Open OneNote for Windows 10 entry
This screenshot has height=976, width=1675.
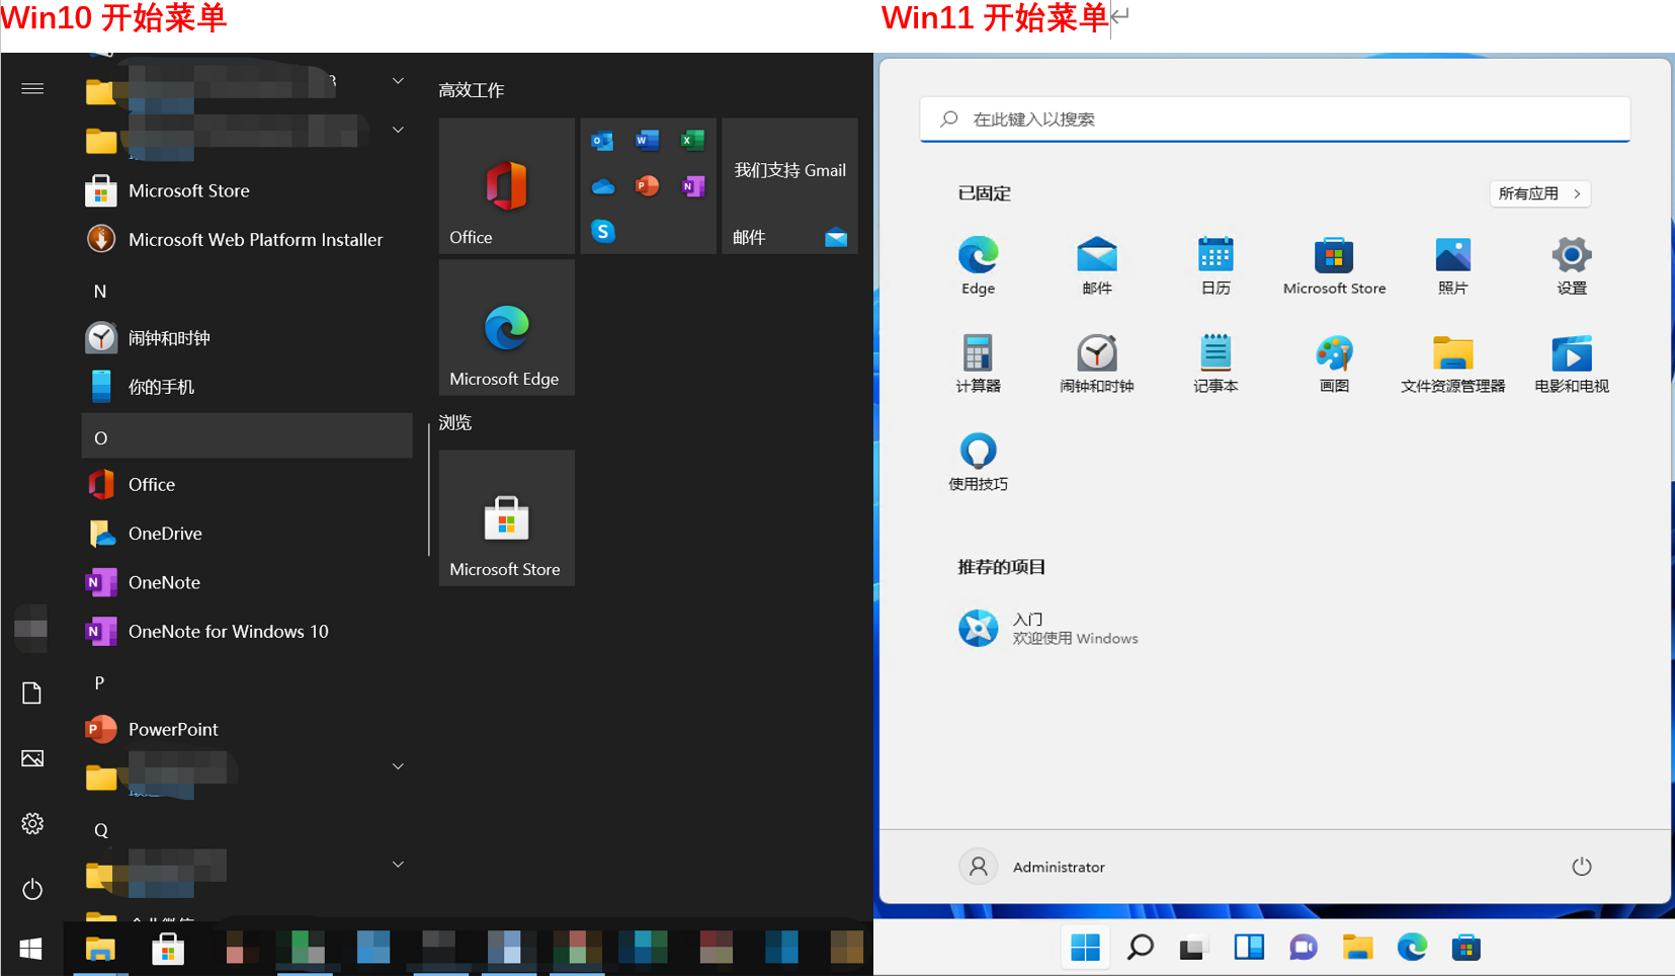pyautogui.click(x=247, y=631)
